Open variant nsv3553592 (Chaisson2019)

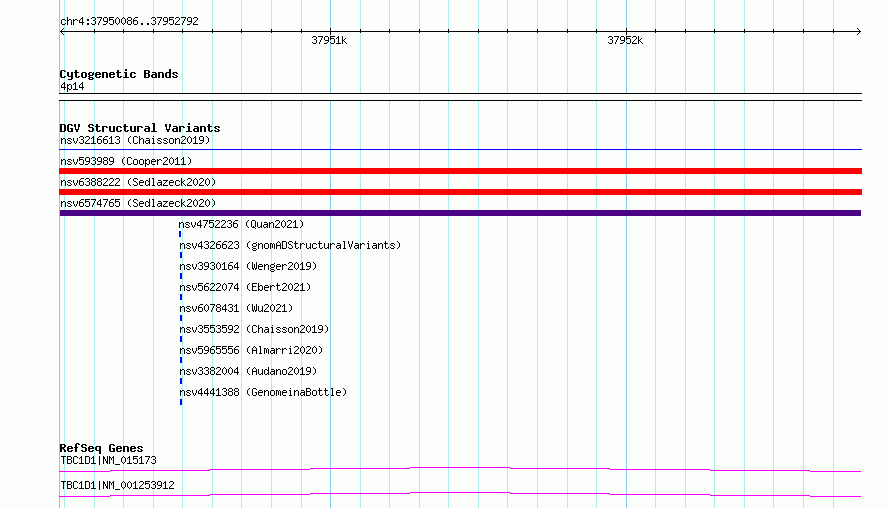254,329
